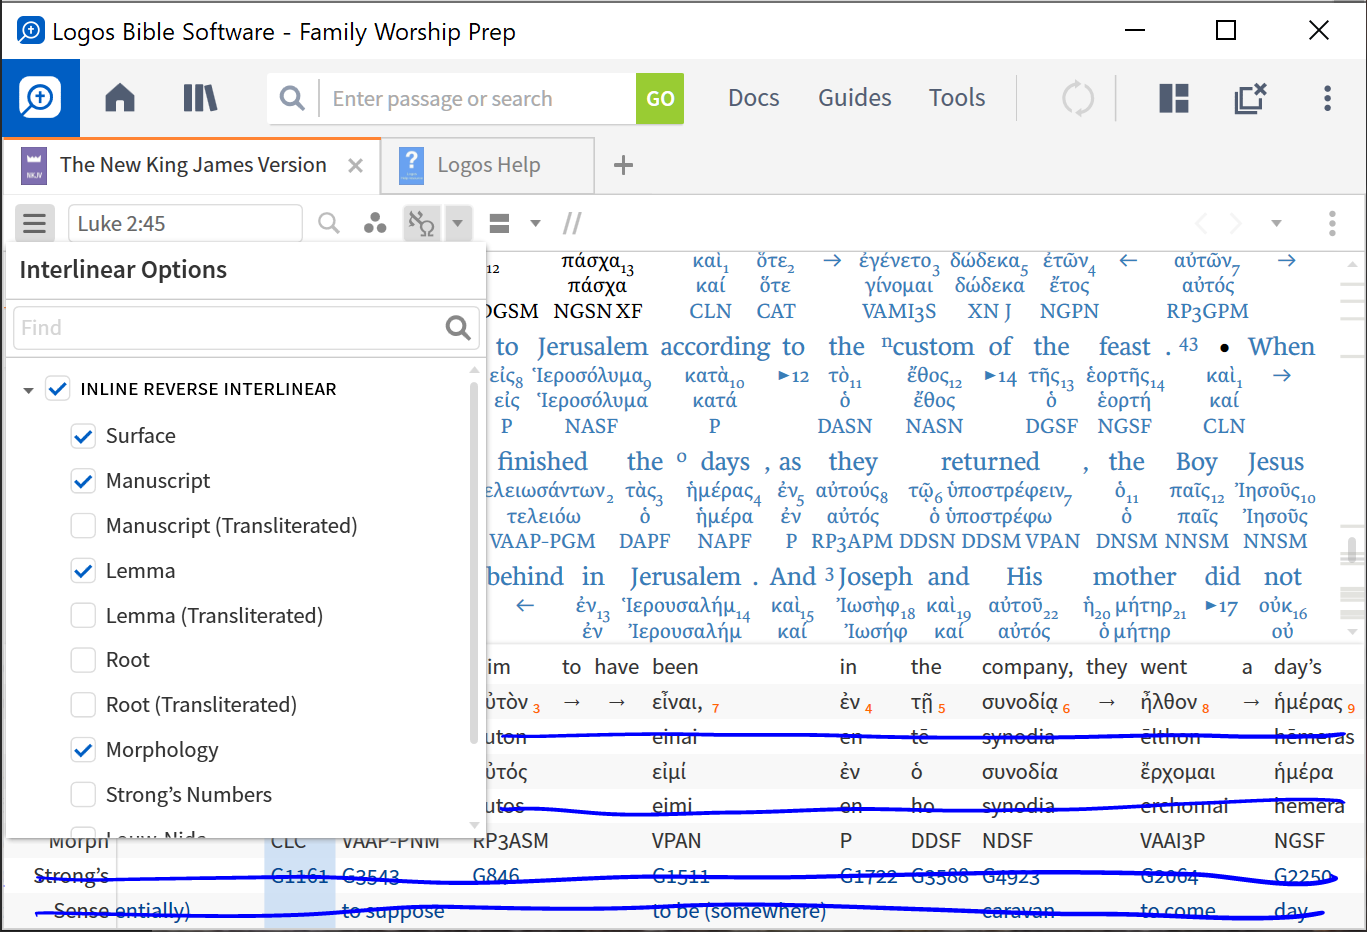This screenshot has height=932, width=1367.
Task: Uncheck the Lemma option
Action: click(x=84, y=571)
